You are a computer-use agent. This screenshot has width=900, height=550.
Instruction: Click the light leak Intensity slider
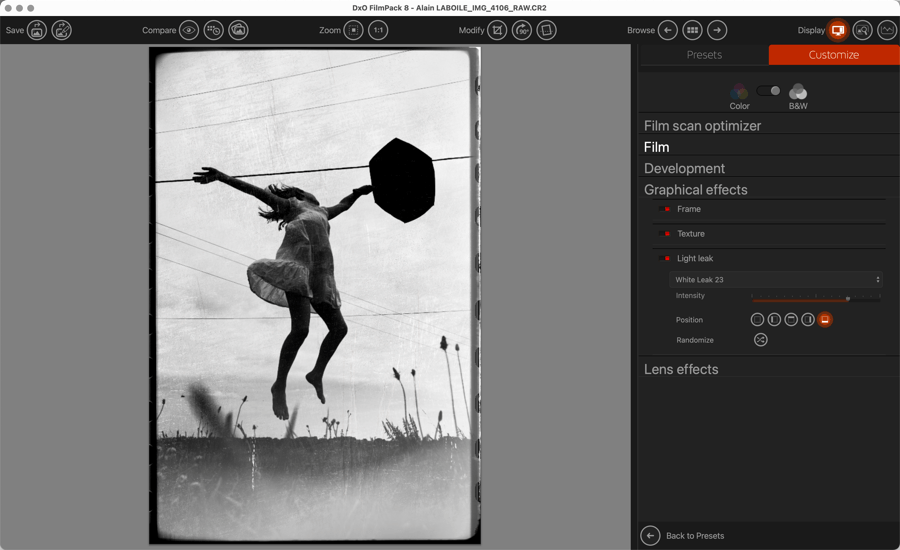click(x=815, y=298)
